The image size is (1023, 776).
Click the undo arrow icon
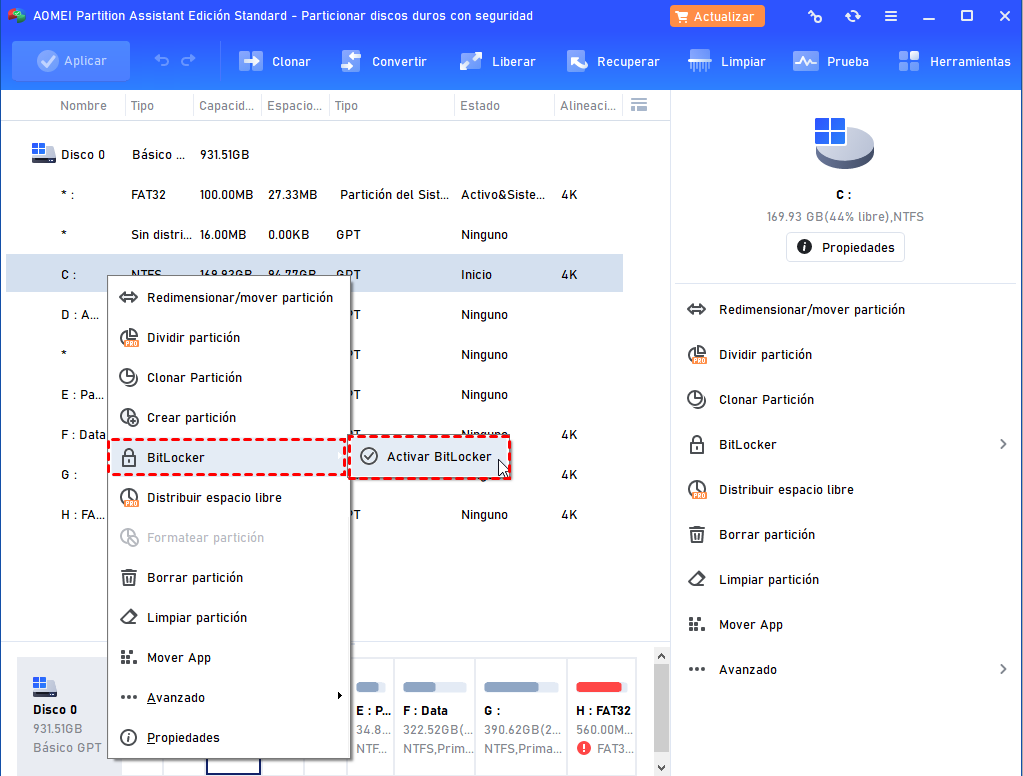(162, 61)
